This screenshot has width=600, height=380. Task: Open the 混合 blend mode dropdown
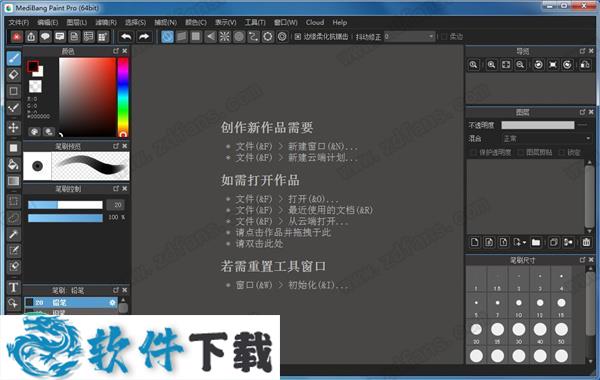[x=546, y=139]
